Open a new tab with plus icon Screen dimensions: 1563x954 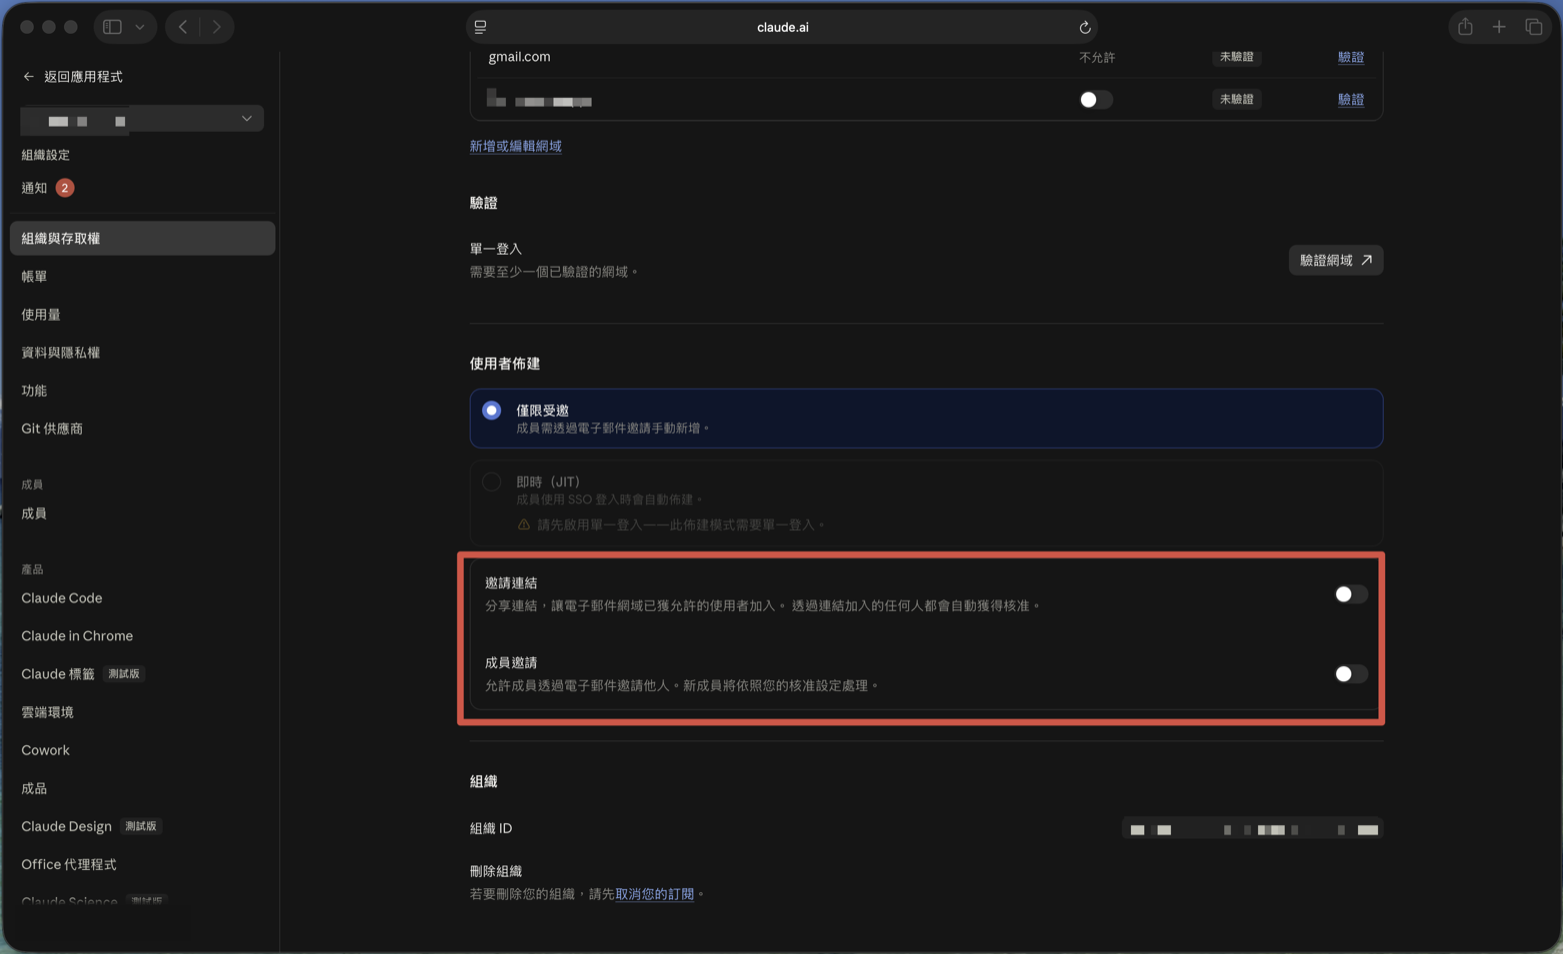[x=1499, y=27]
